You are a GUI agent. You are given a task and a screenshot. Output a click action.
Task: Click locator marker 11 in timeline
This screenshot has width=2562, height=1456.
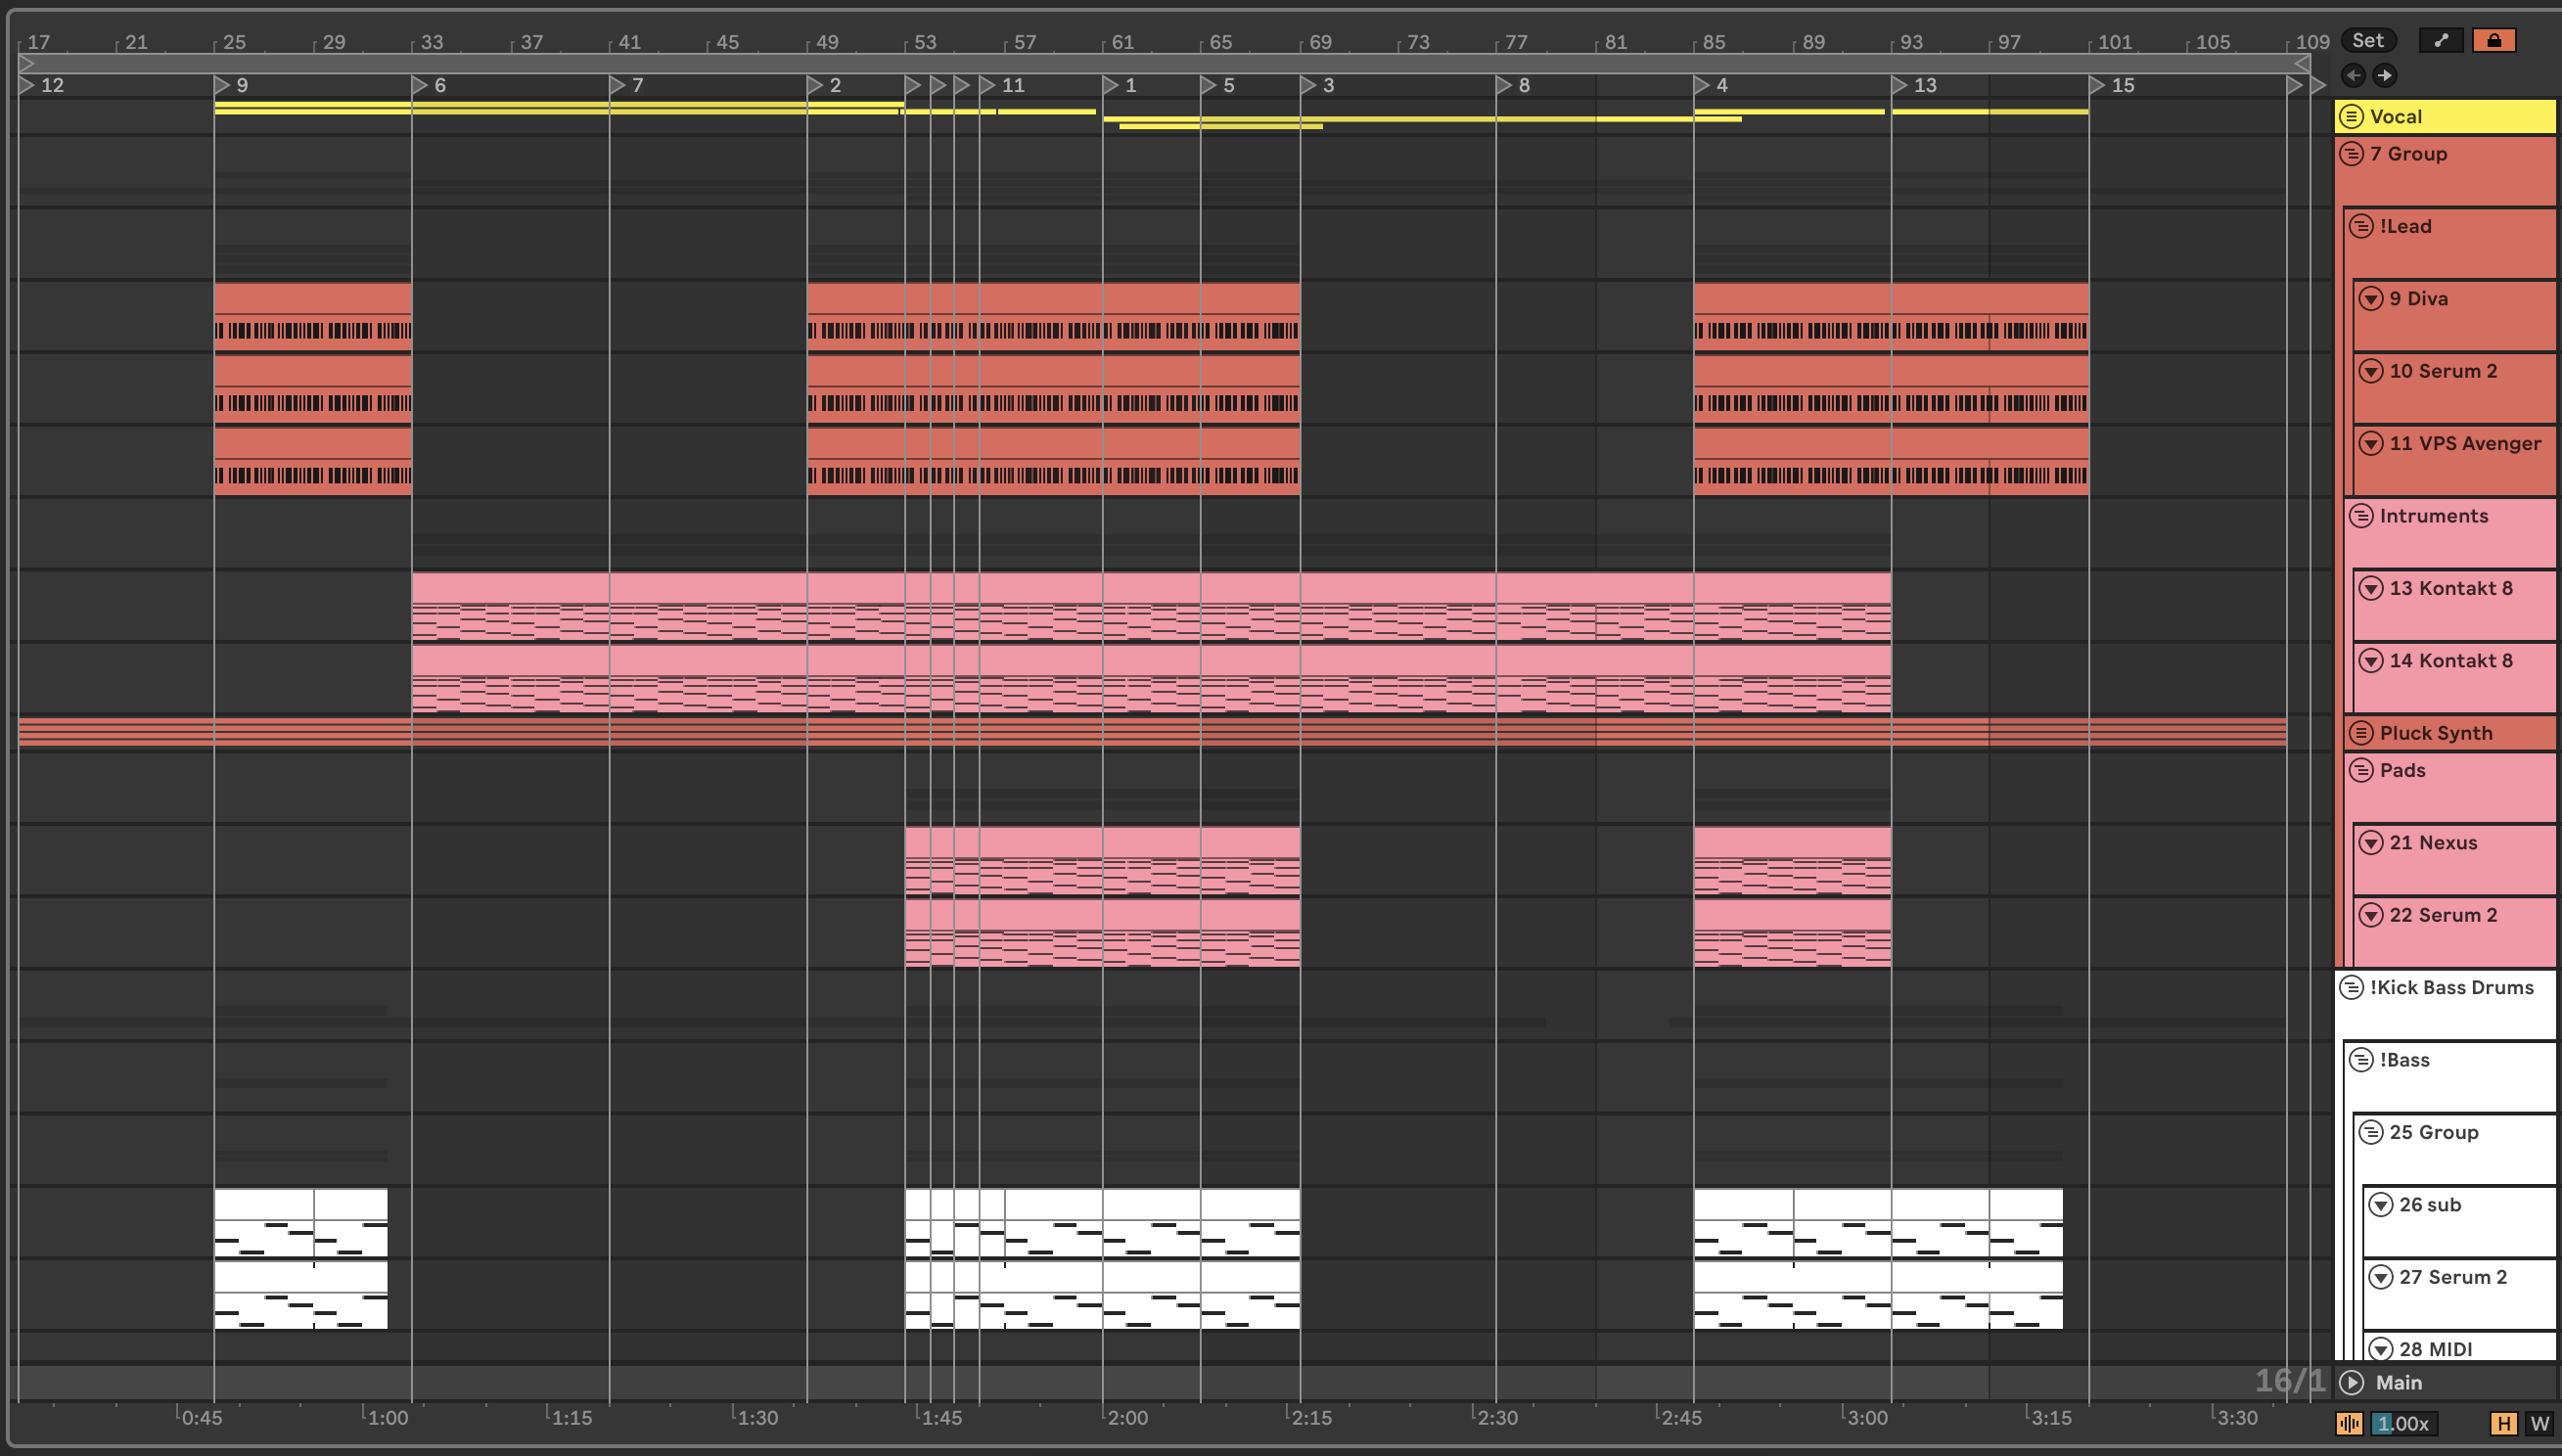click(x=988, y=85)
